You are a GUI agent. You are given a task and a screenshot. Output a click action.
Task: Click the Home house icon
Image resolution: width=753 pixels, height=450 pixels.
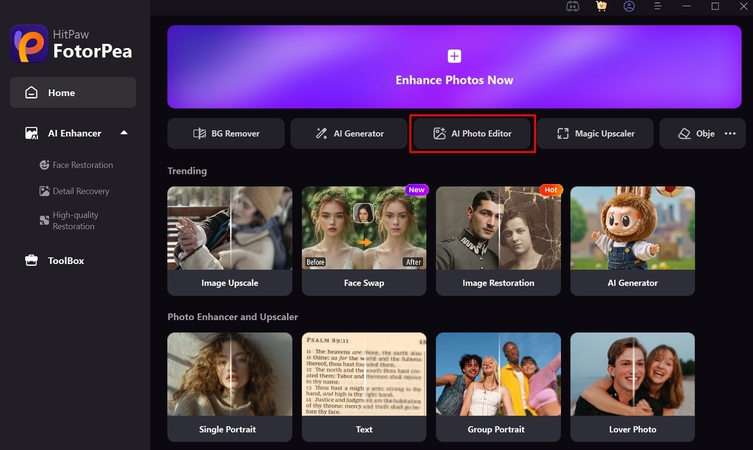coord(31,92)
